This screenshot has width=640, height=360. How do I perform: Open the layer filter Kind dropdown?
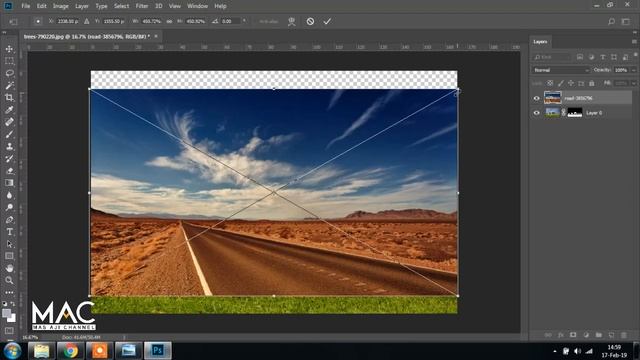551,57
